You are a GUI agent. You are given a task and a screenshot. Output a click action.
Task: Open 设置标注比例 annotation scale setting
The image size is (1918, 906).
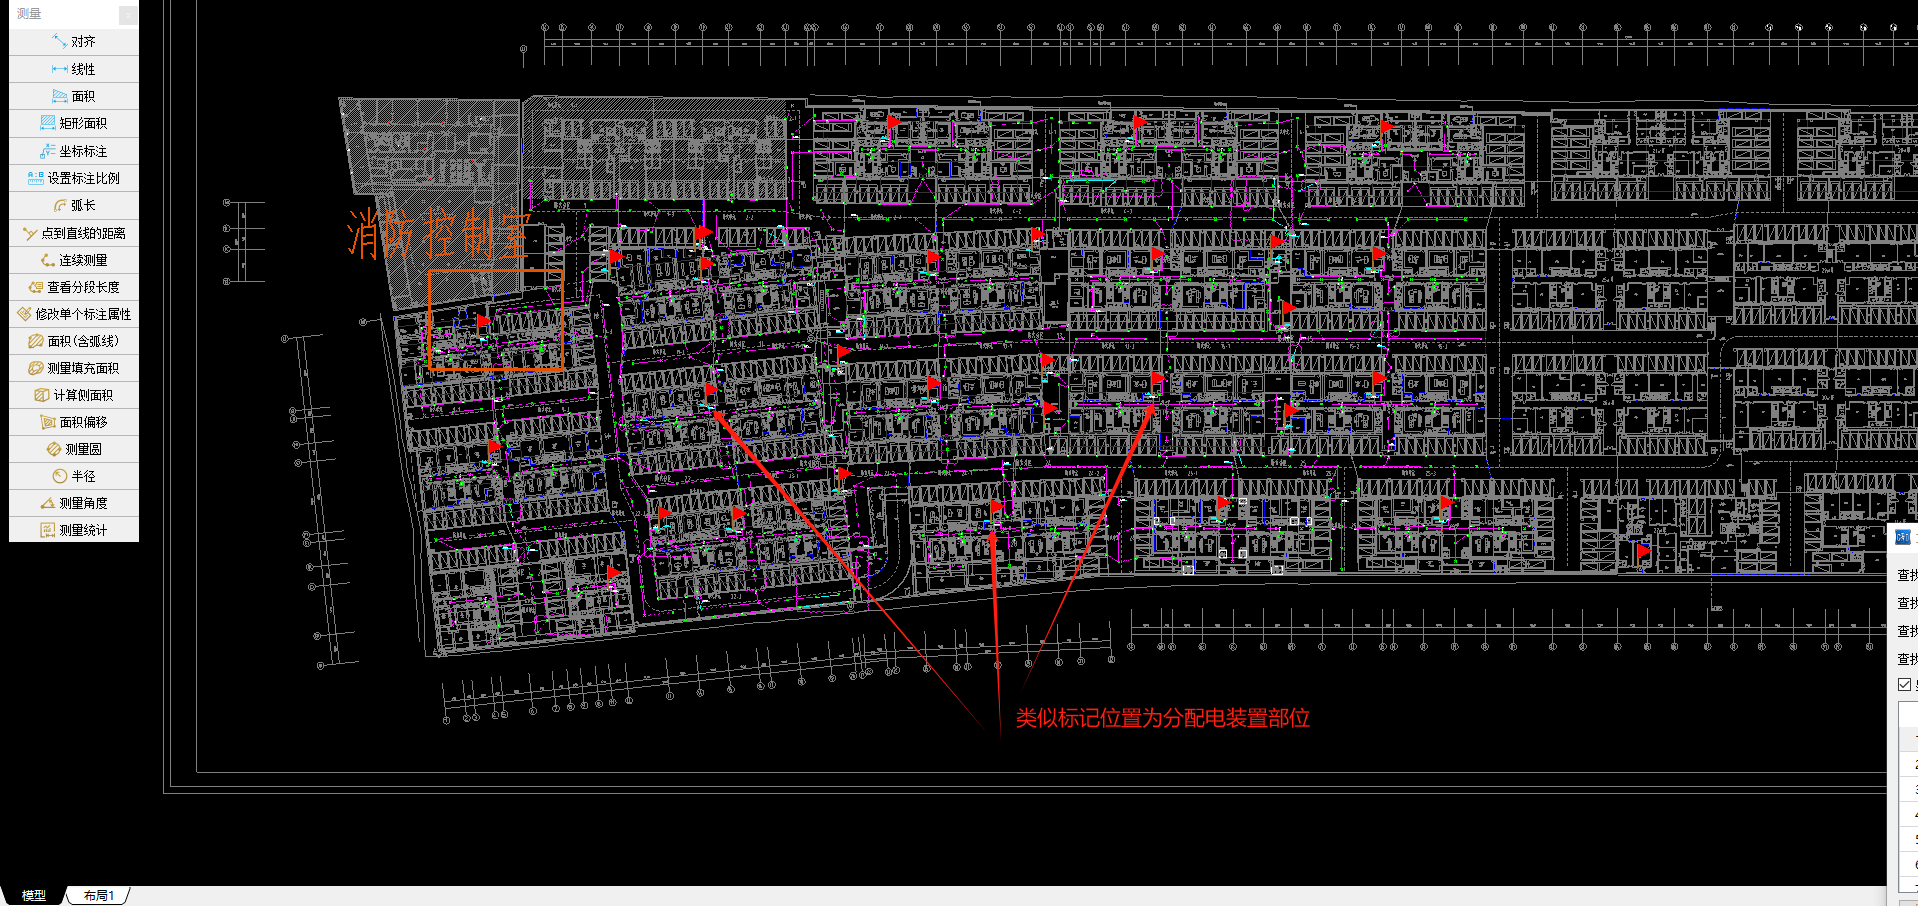[x=74, y=178]
